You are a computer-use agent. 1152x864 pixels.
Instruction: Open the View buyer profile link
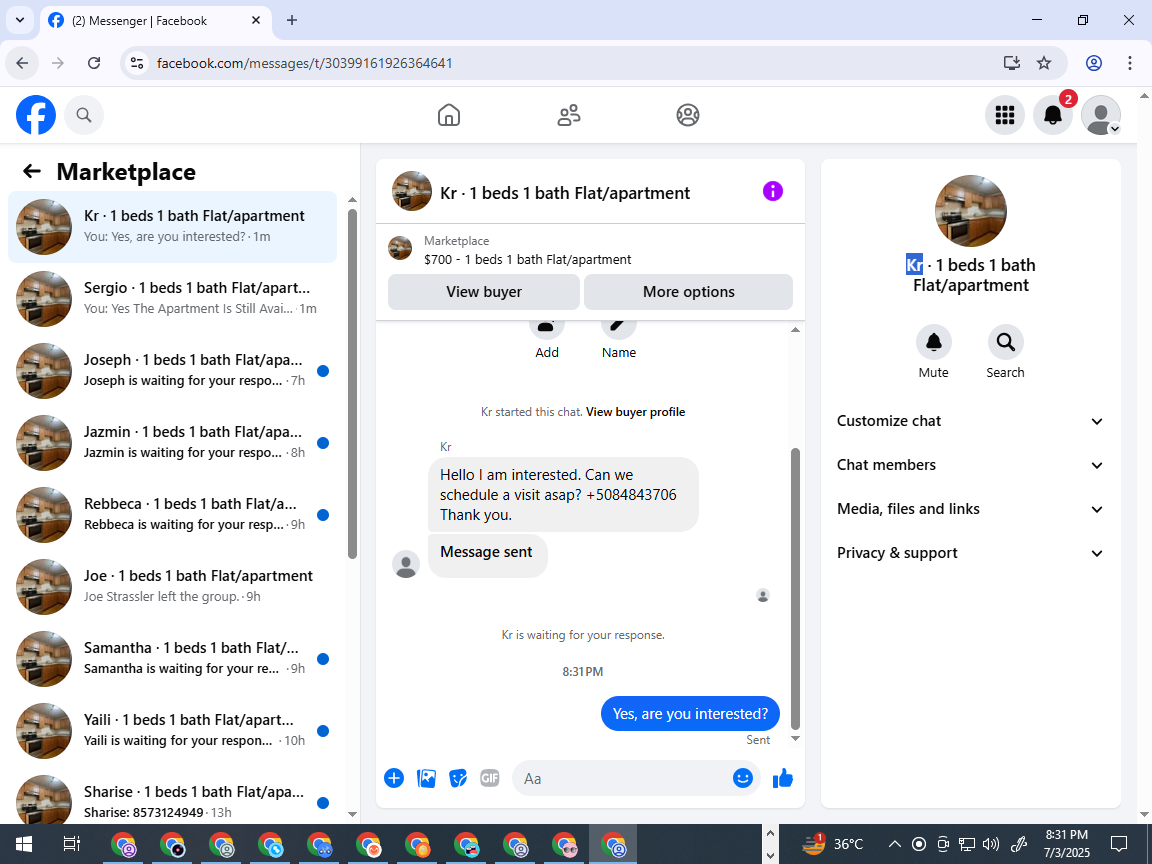(x=636, y=412)
